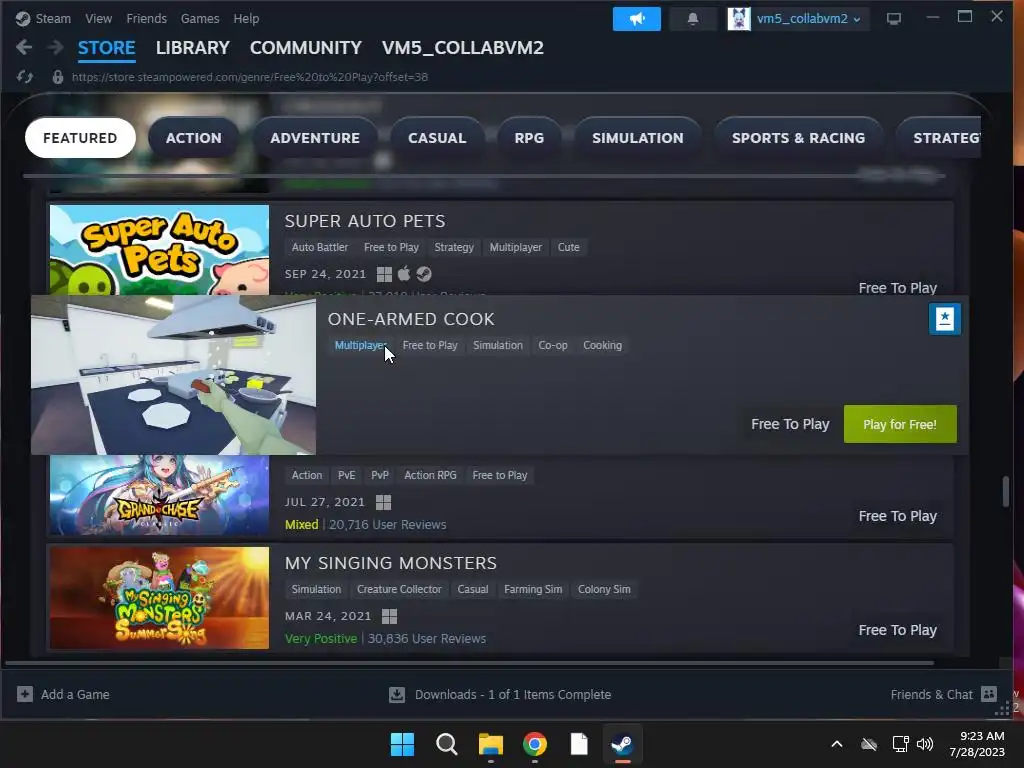Click the Steam logo icon in menu bar
This screenshot has height=768, width=1024.
tap(23, 18)
